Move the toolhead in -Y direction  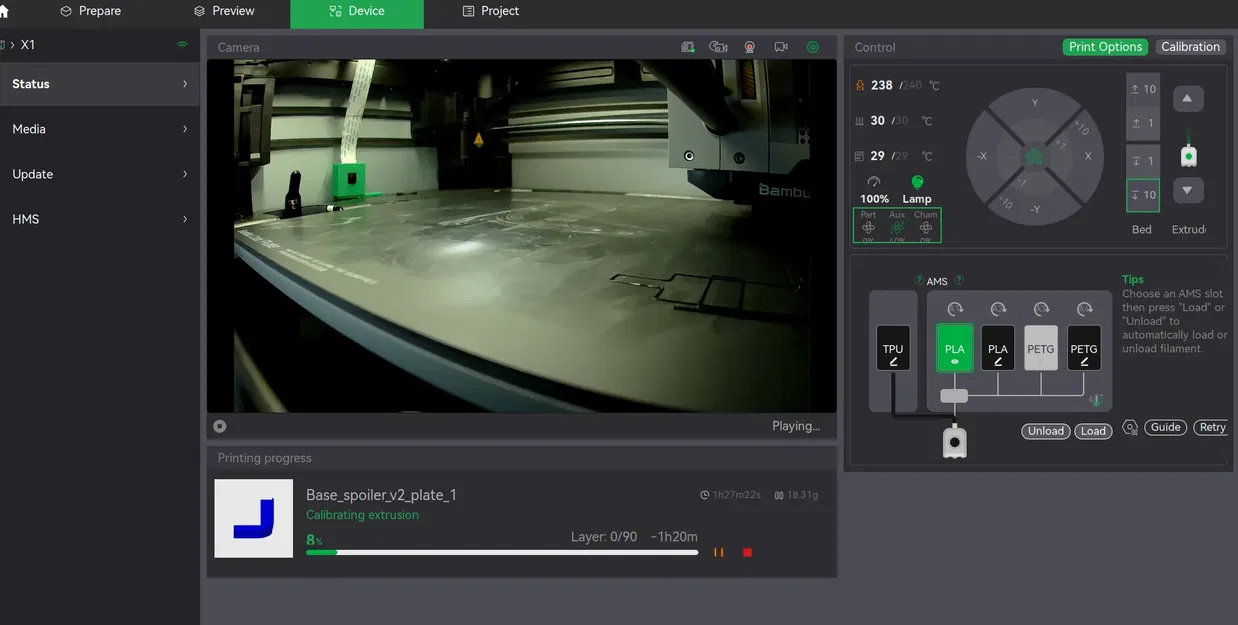(x=1035, y=209)
